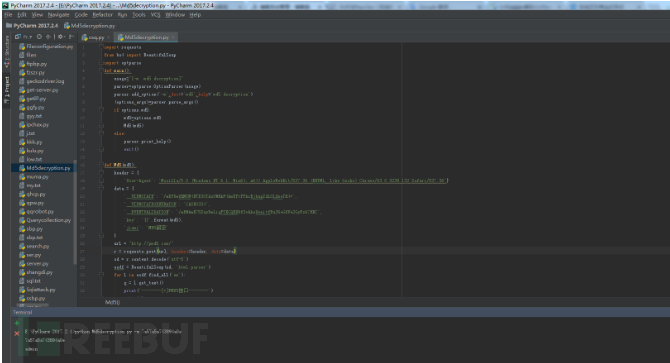Select sshp.py in project tree
Viewport: 670px width, 363px height.
(x=35, y=298)
